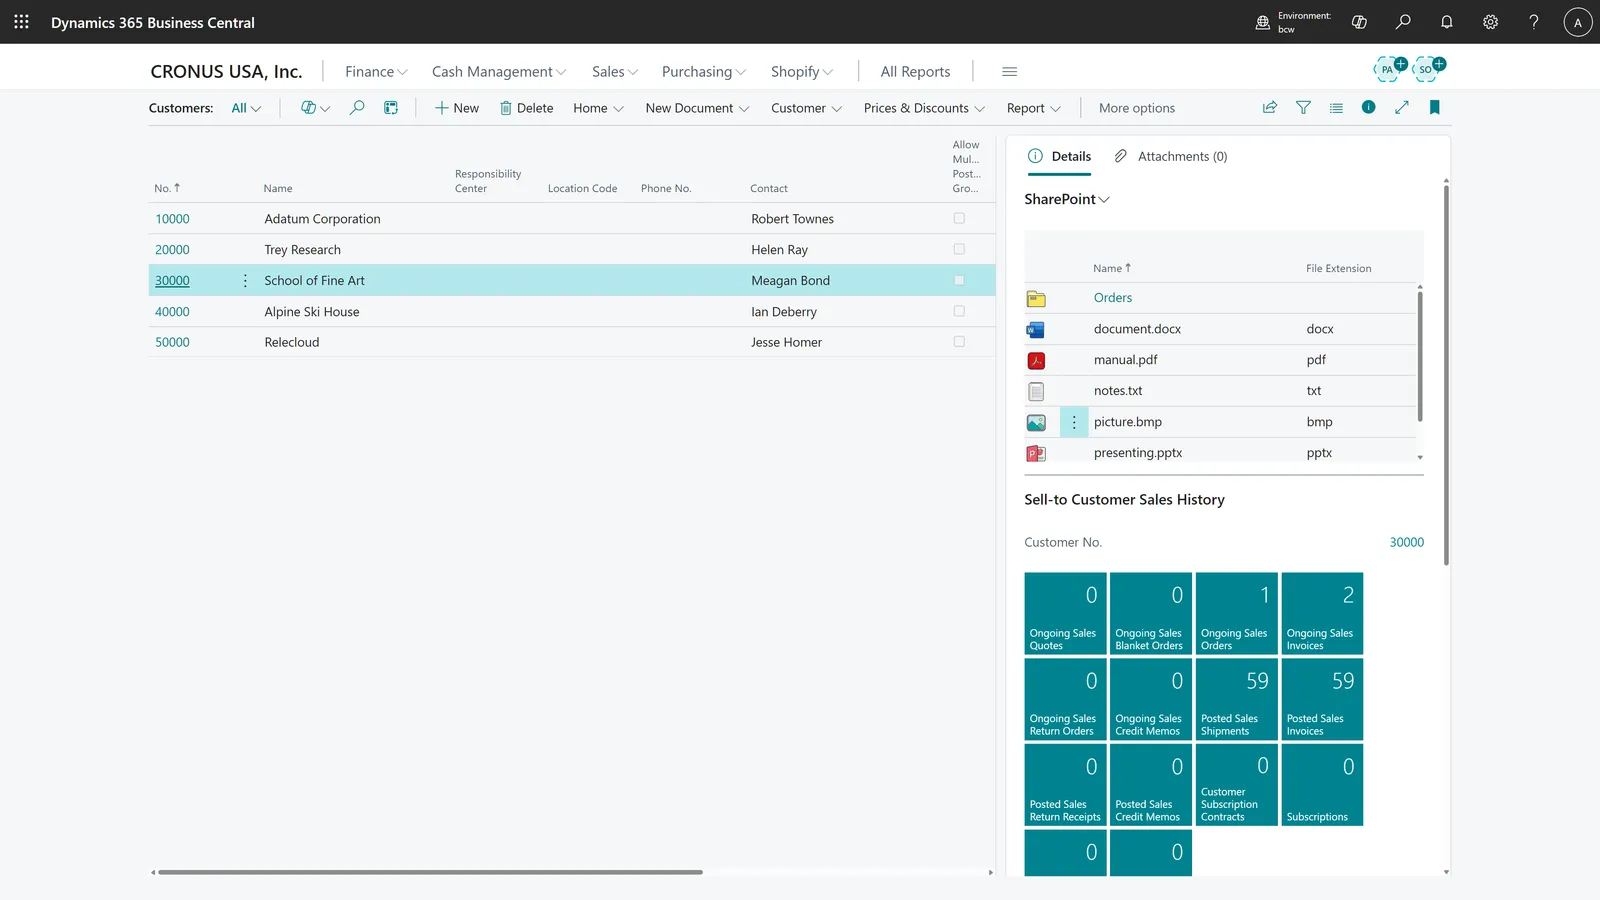Click the FactBox pane vertical scrollbar

(1446, 375)
